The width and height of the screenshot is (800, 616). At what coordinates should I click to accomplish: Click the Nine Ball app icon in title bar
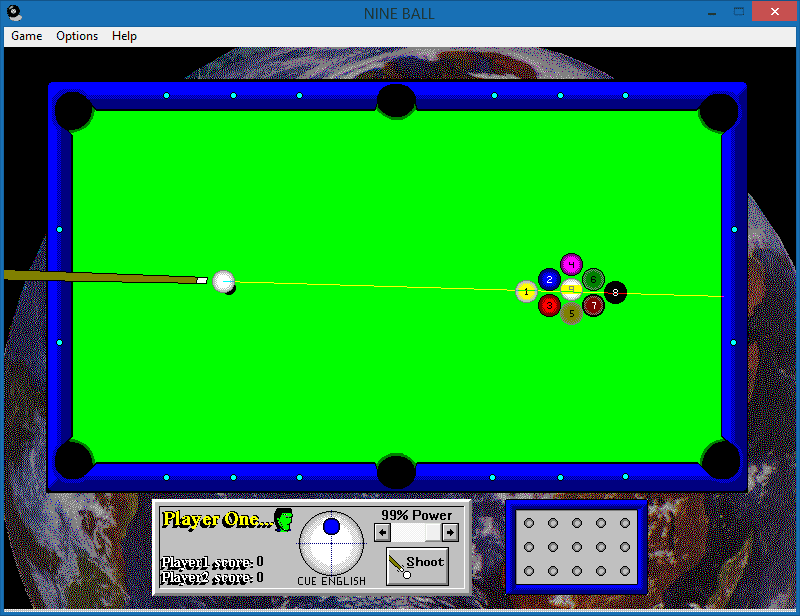[14, 13]
